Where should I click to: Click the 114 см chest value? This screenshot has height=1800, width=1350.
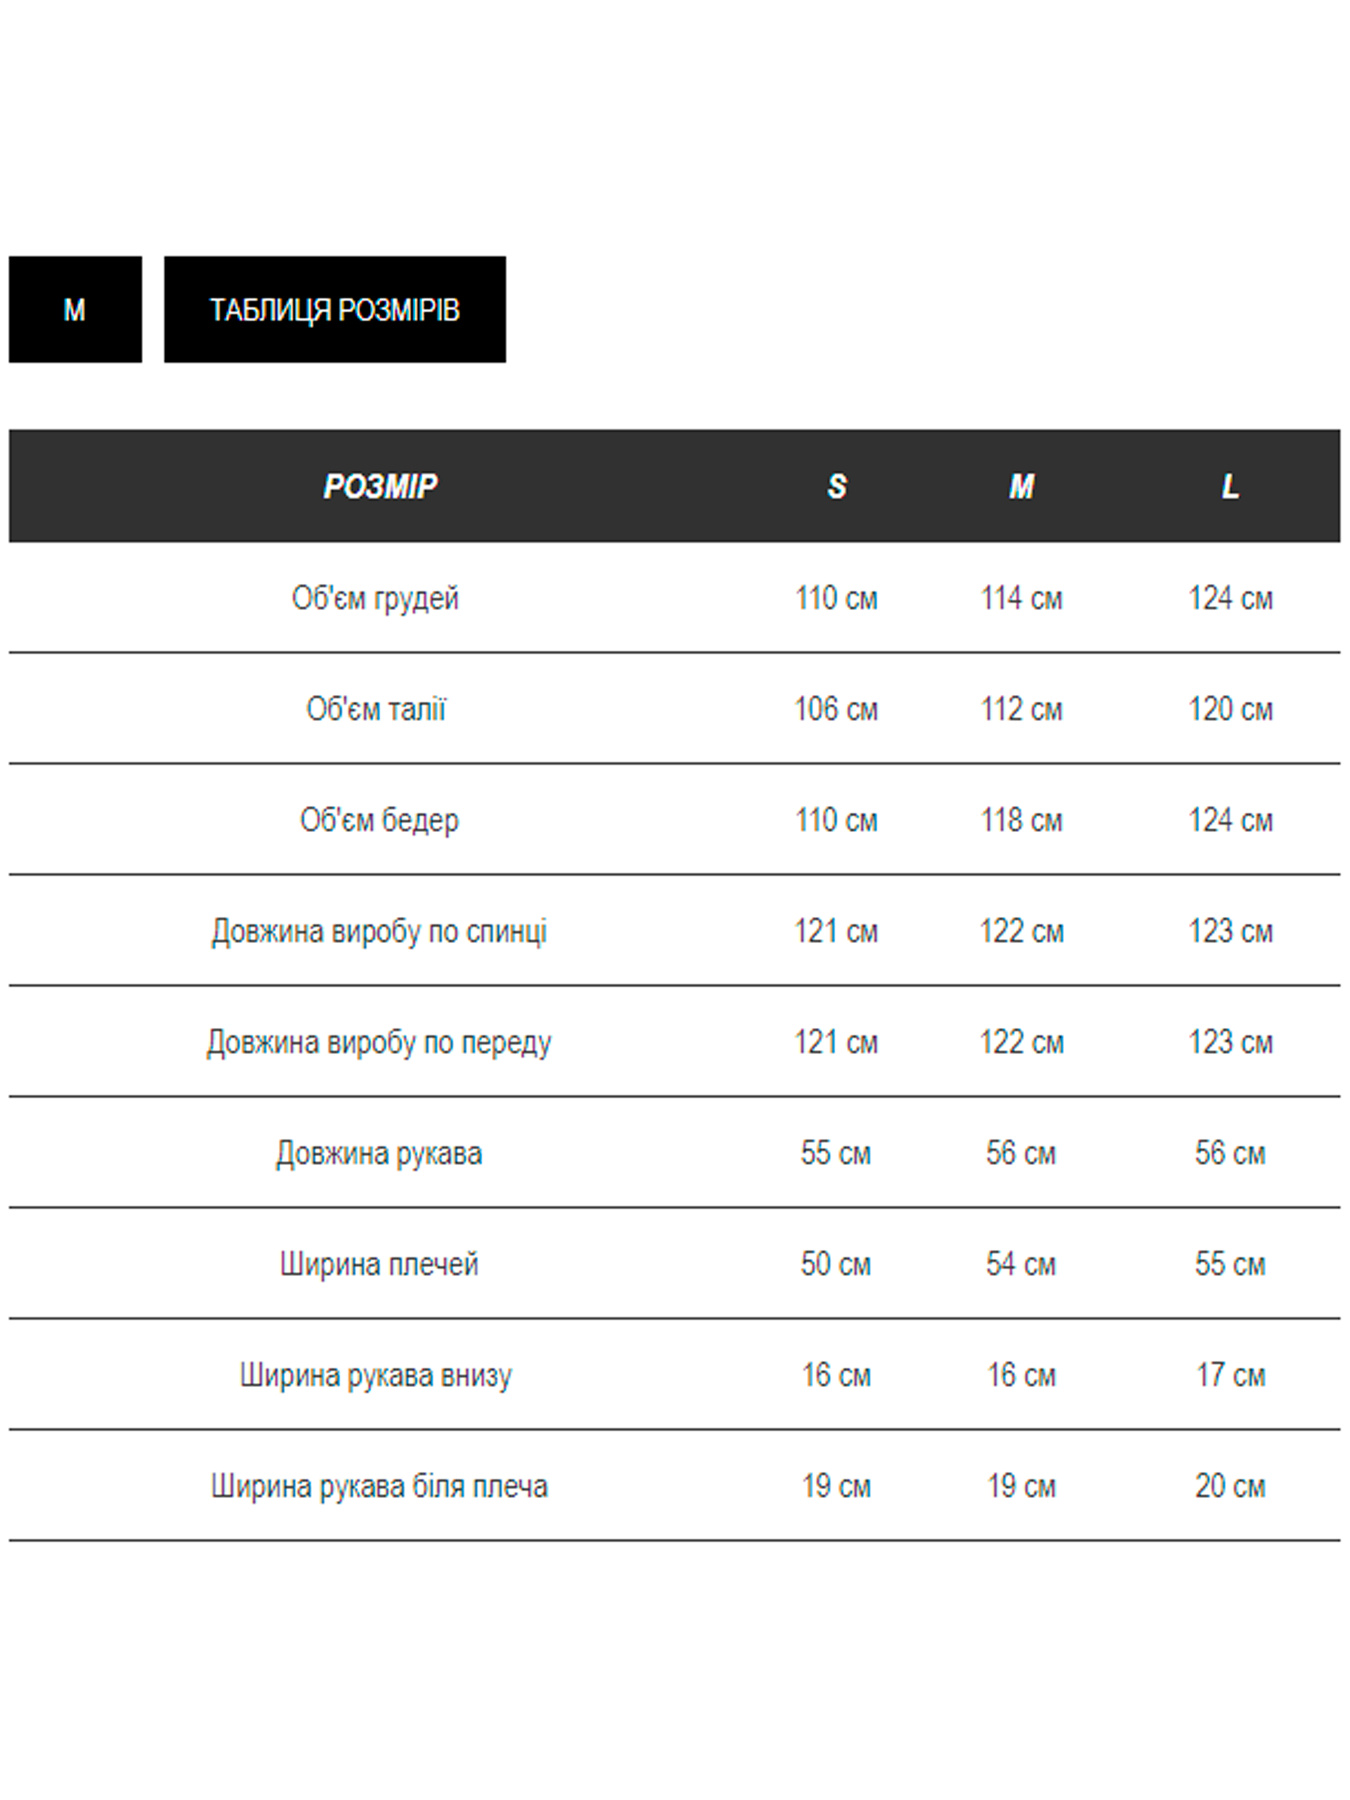point(1021,598)
